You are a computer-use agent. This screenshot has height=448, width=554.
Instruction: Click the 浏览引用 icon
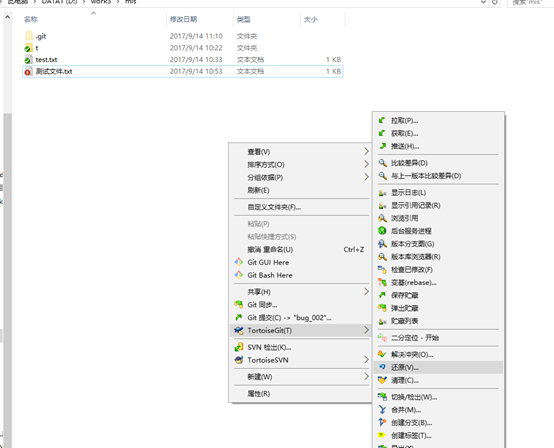tap(382, 218)
